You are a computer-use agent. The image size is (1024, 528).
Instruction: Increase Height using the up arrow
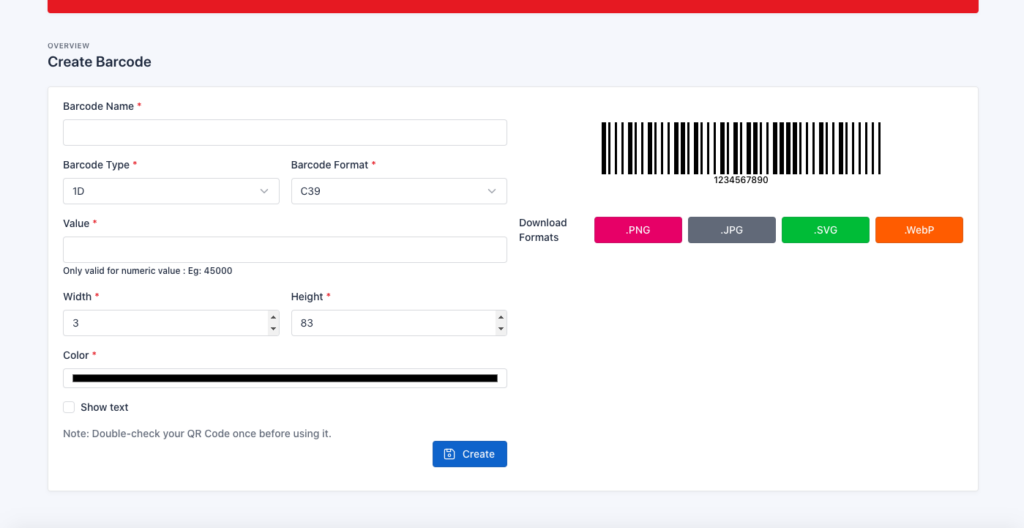pos(501,317)
